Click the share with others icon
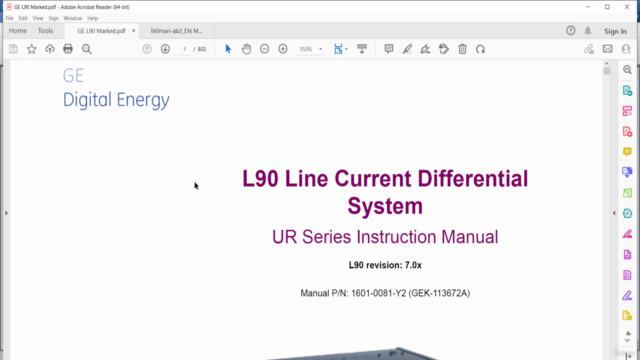This screenshot has height=360, width=640. (626, 49)
